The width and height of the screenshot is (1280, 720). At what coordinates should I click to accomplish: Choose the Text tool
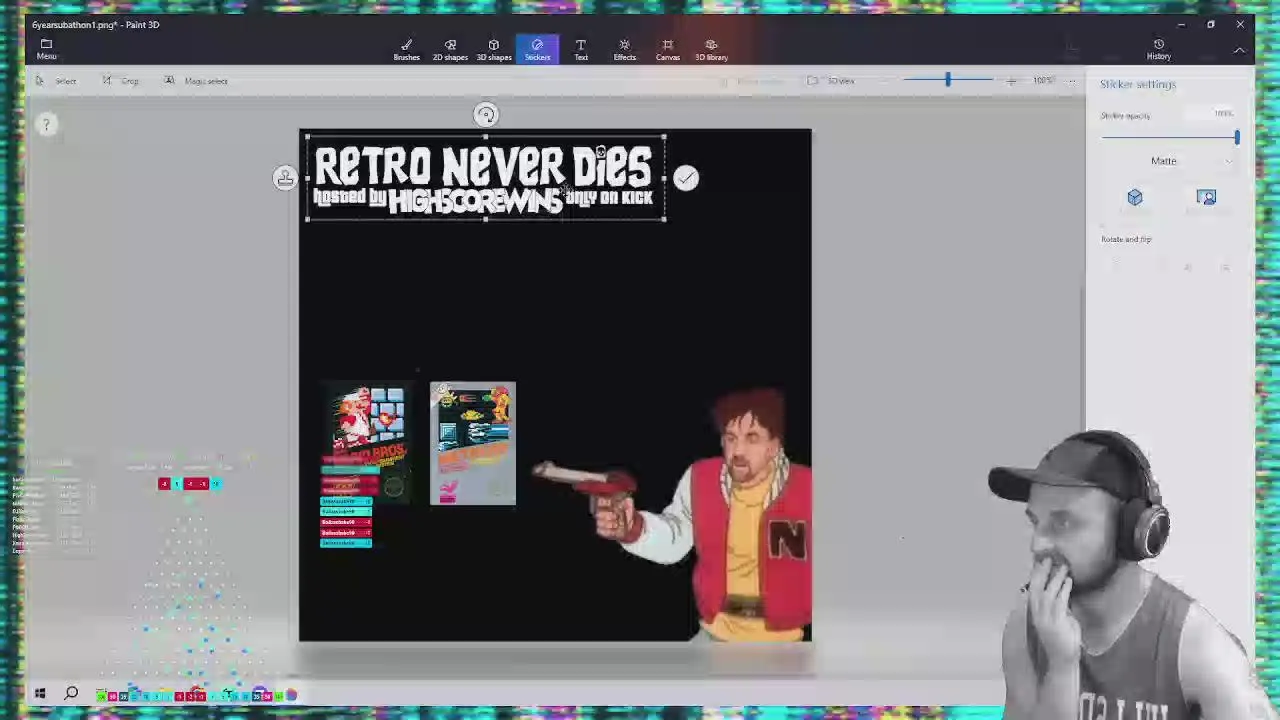click(x=581, y=49)
